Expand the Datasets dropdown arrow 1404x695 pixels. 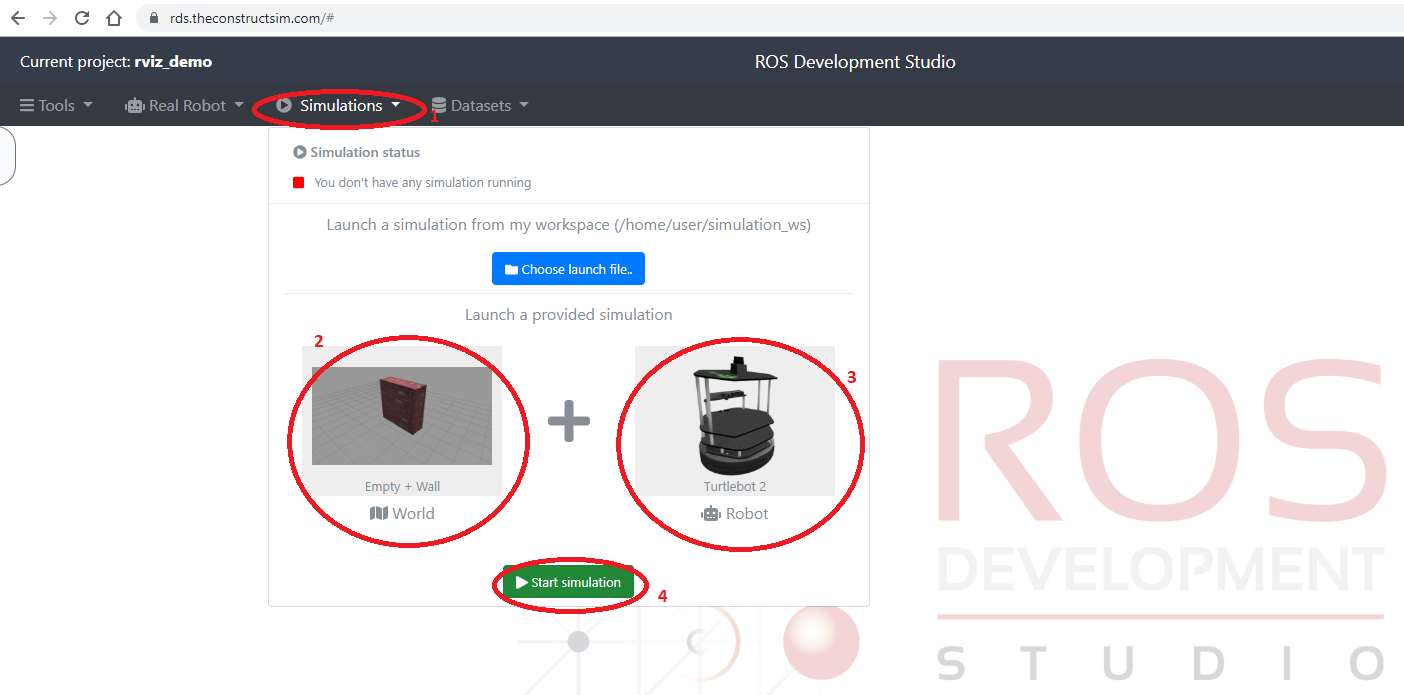pos(524,105)
